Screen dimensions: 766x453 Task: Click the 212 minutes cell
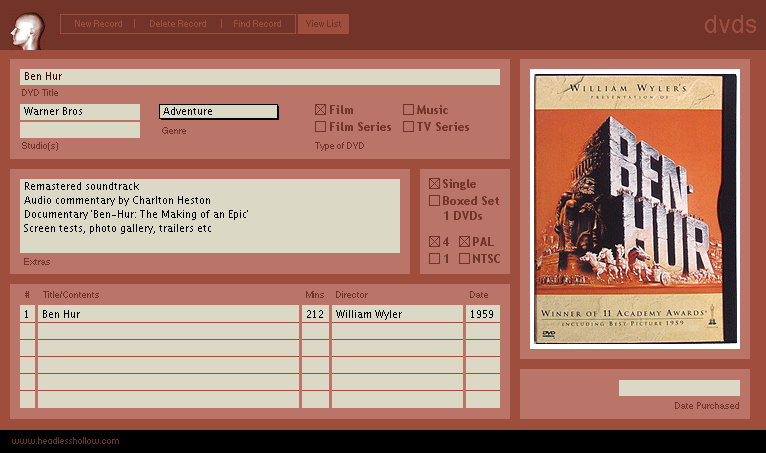315,314
